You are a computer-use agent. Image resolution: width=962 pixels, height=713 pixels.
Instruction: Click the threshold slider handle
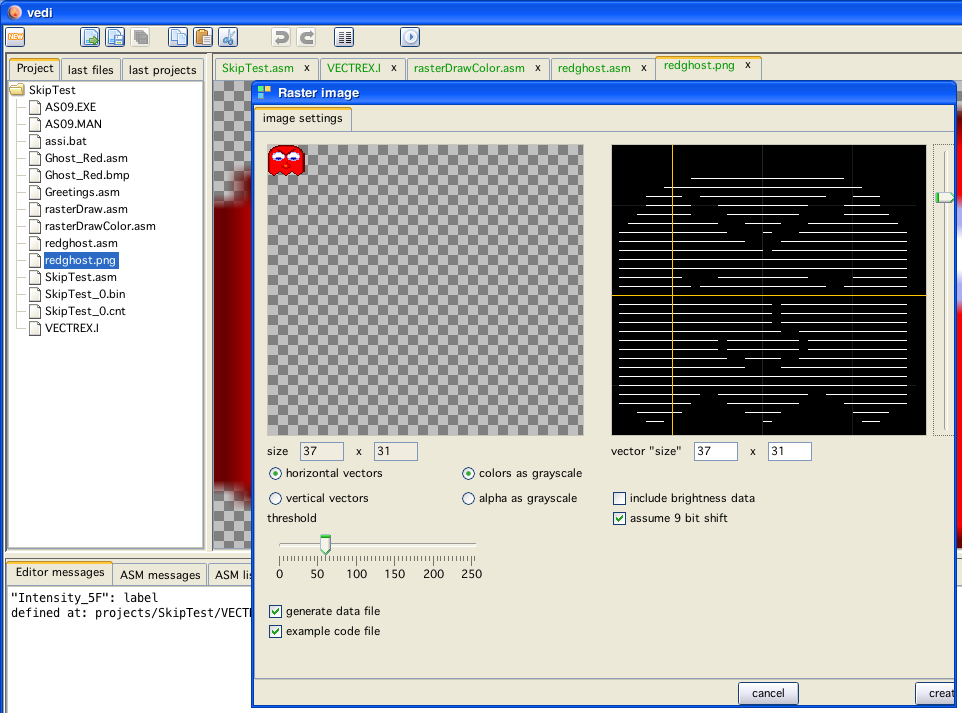pyautogui.click(x=325, y=544)
